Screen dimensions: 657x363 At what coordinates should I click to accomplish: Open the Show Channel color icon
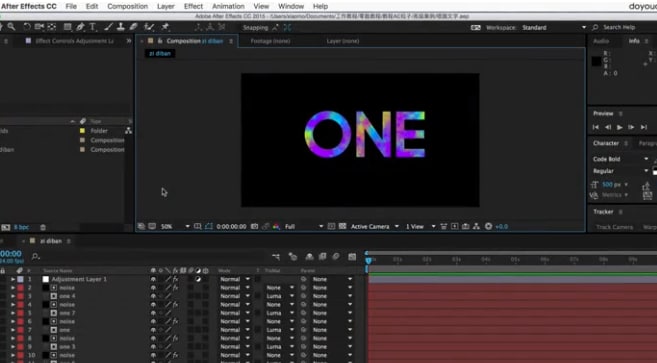click(x=276, y=226)
